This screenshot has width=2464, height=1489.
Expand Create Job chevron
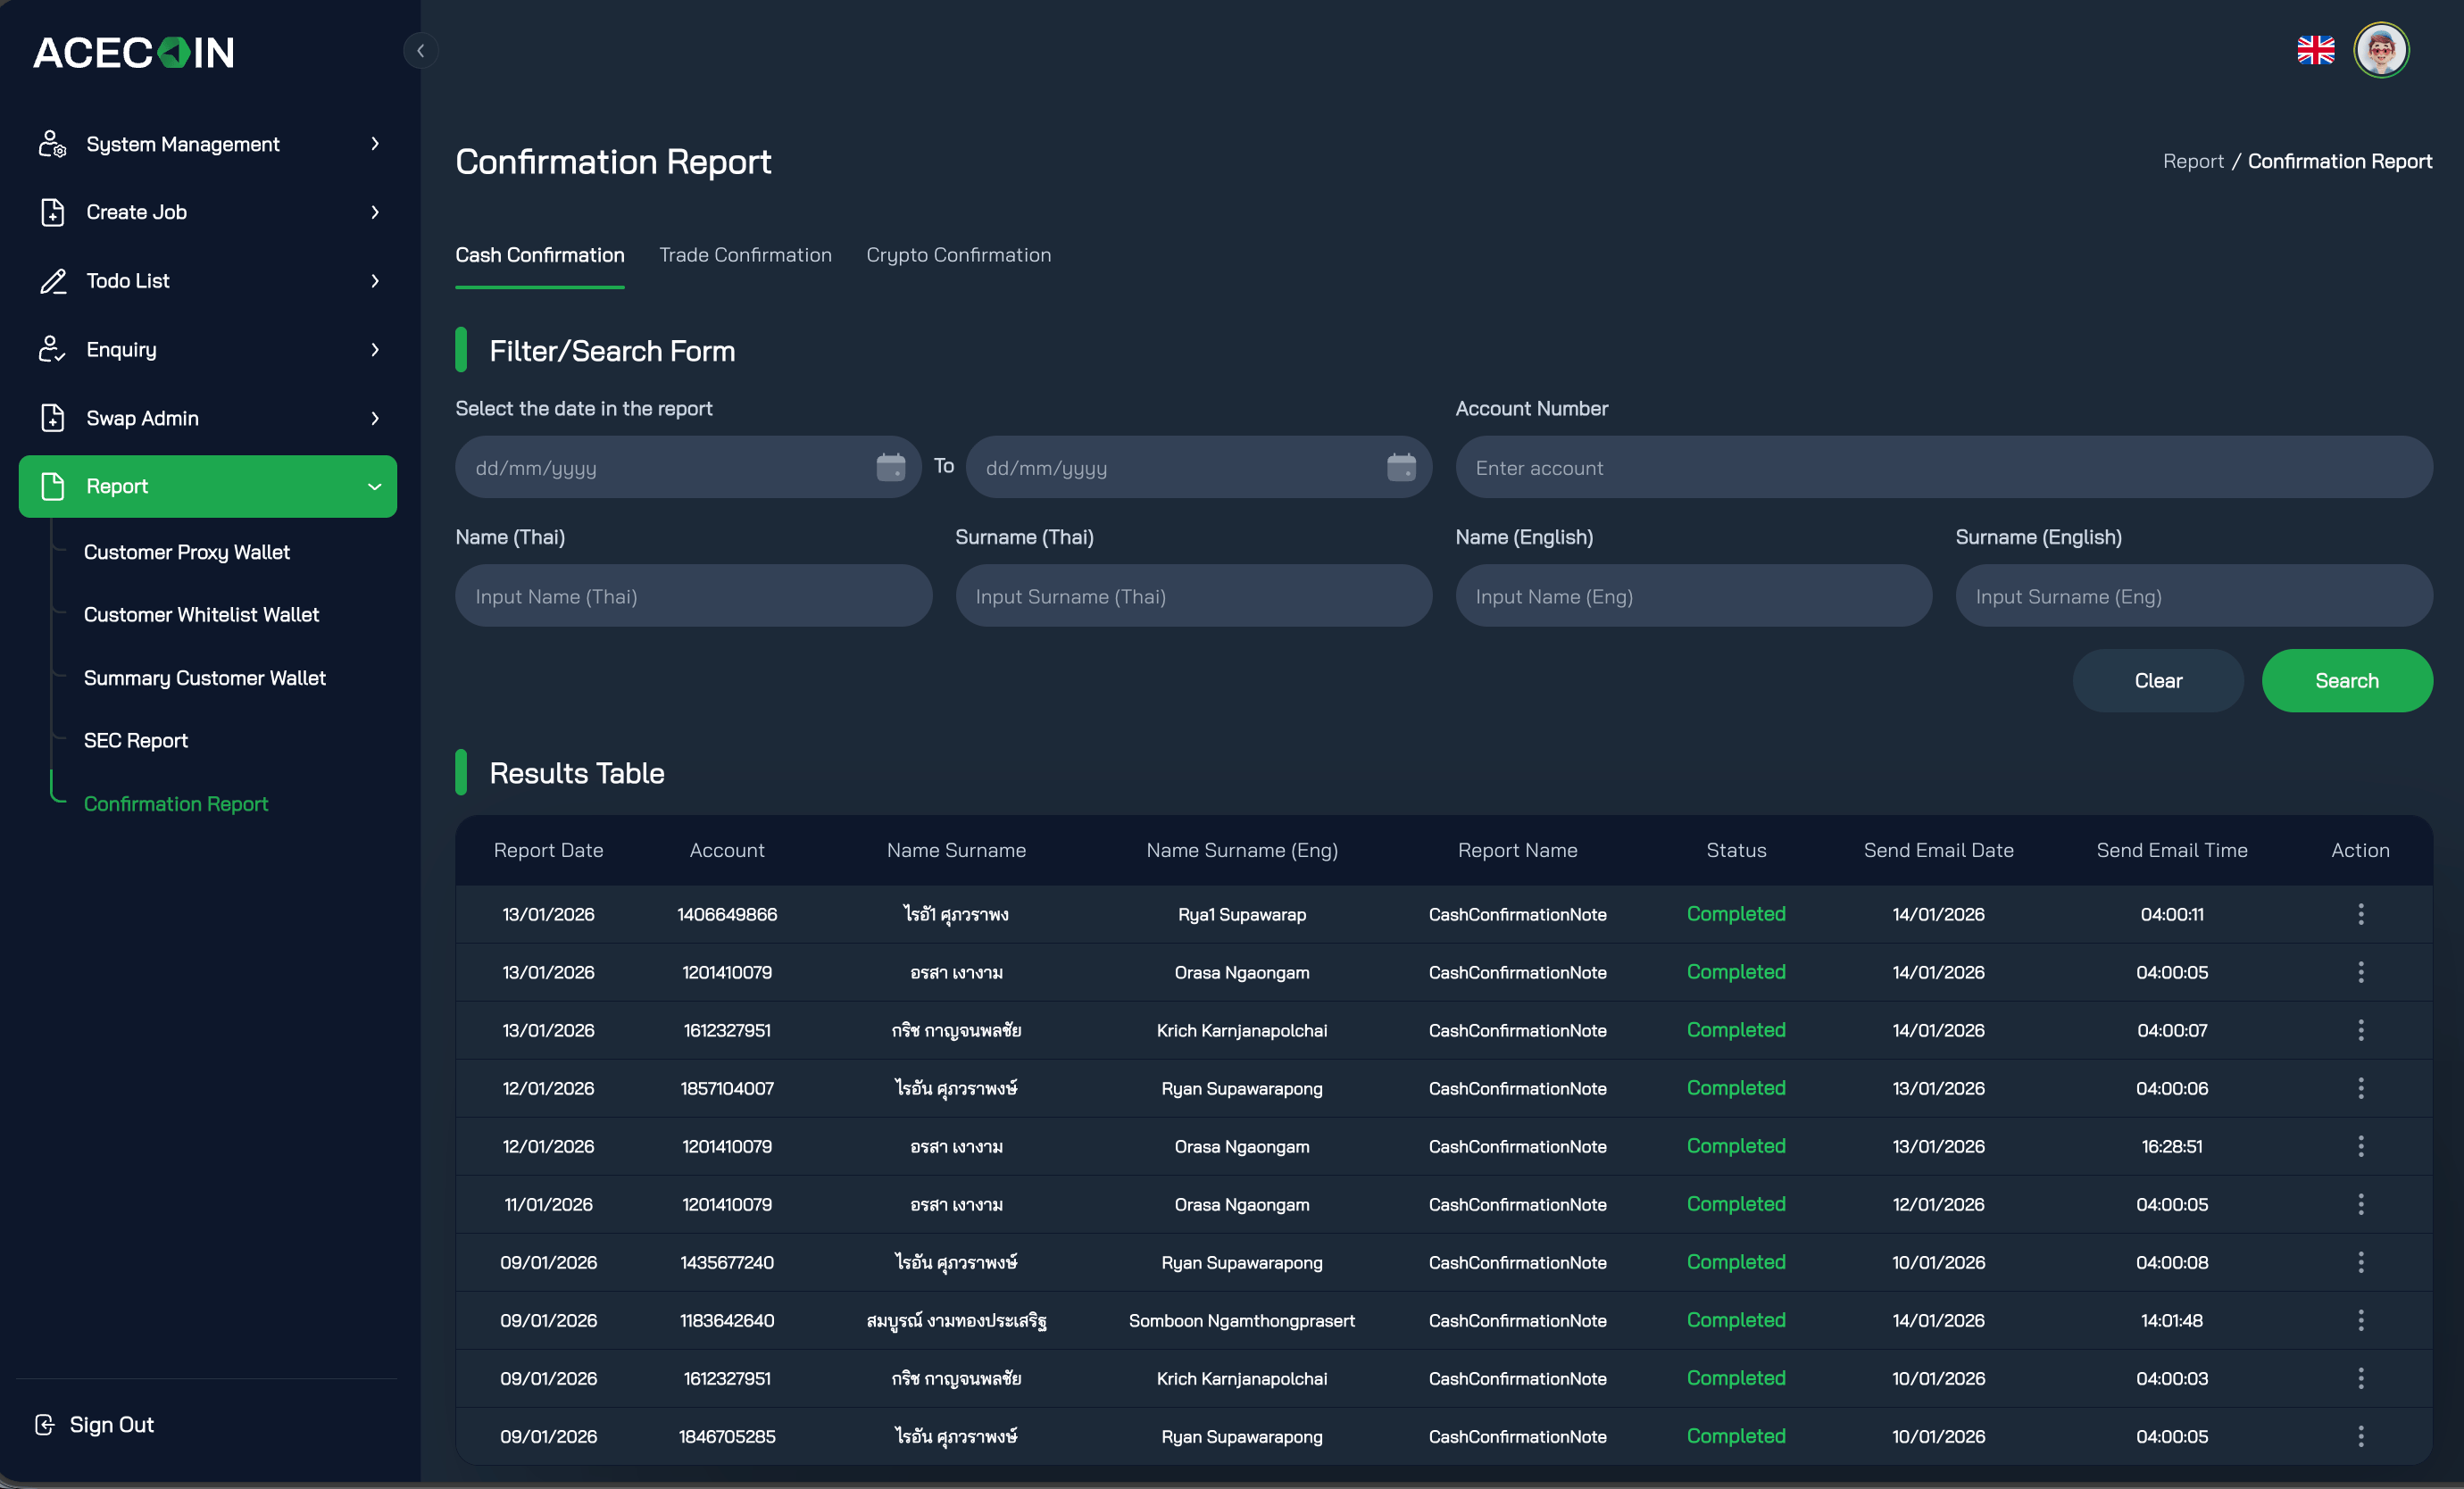coord(375,212)
